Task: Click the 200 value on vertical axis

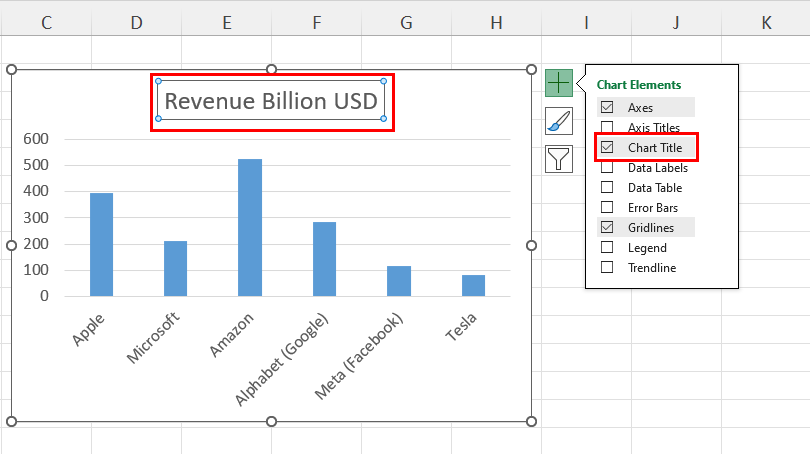Action: click(36, 244)
